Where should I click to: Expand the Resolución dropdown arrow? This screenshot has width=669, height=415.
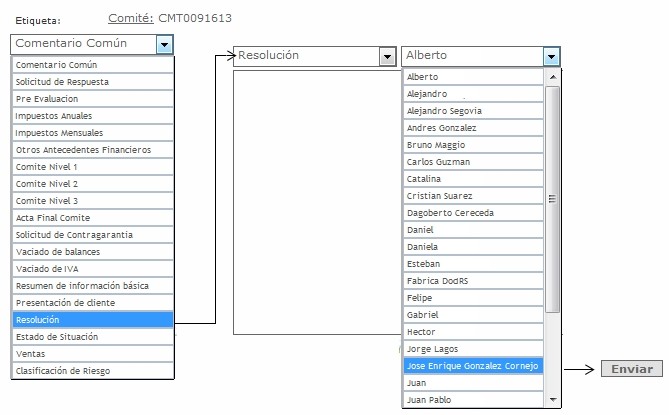387,57
